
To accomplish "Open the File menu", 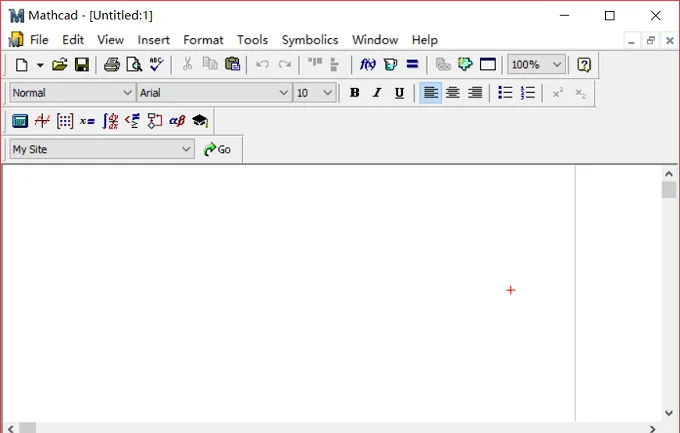I will pos(39,40).
